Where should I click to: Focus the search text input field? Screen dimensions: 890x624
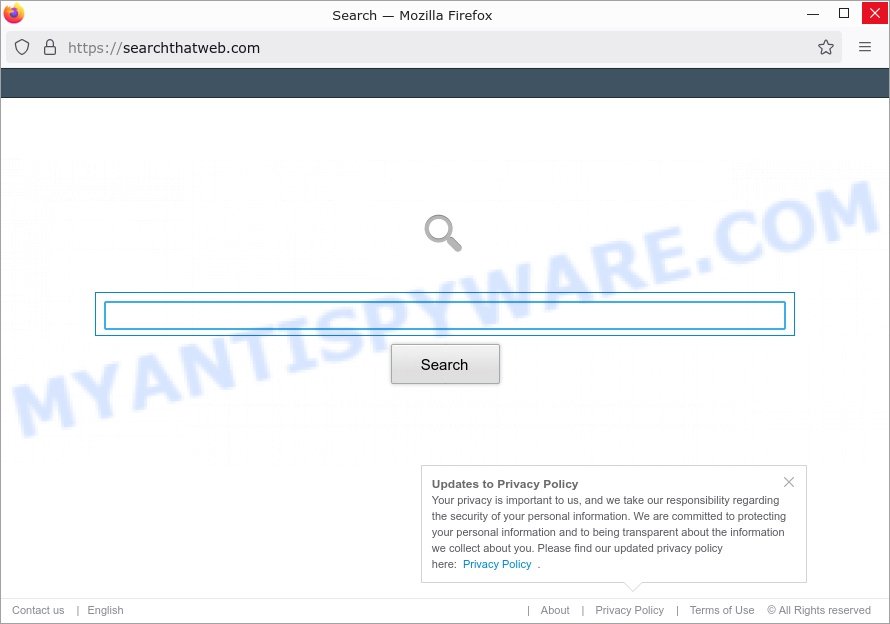(x=444, y=315)
